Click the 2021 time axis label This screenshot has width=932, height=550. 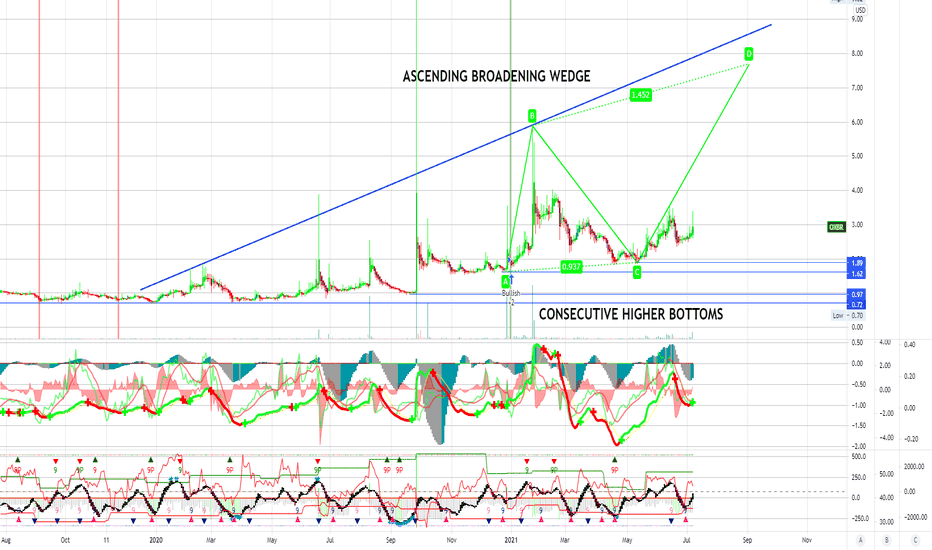point(511,540)
